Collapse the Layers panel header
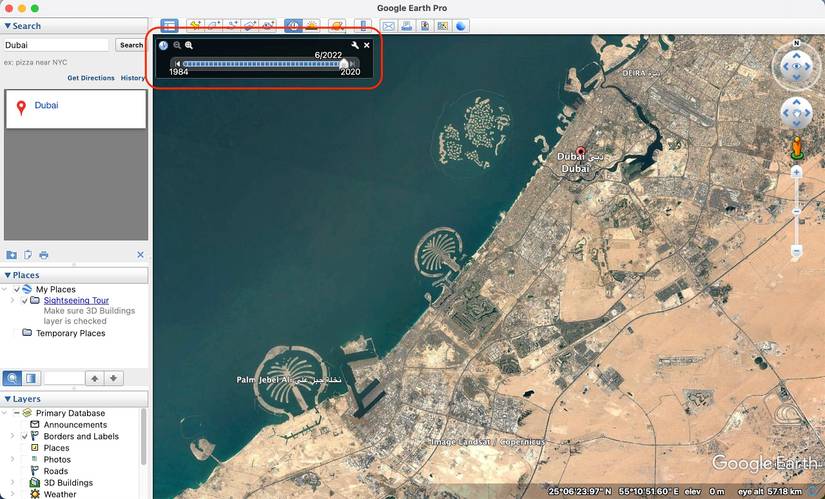825x499 pixels. 9,398
